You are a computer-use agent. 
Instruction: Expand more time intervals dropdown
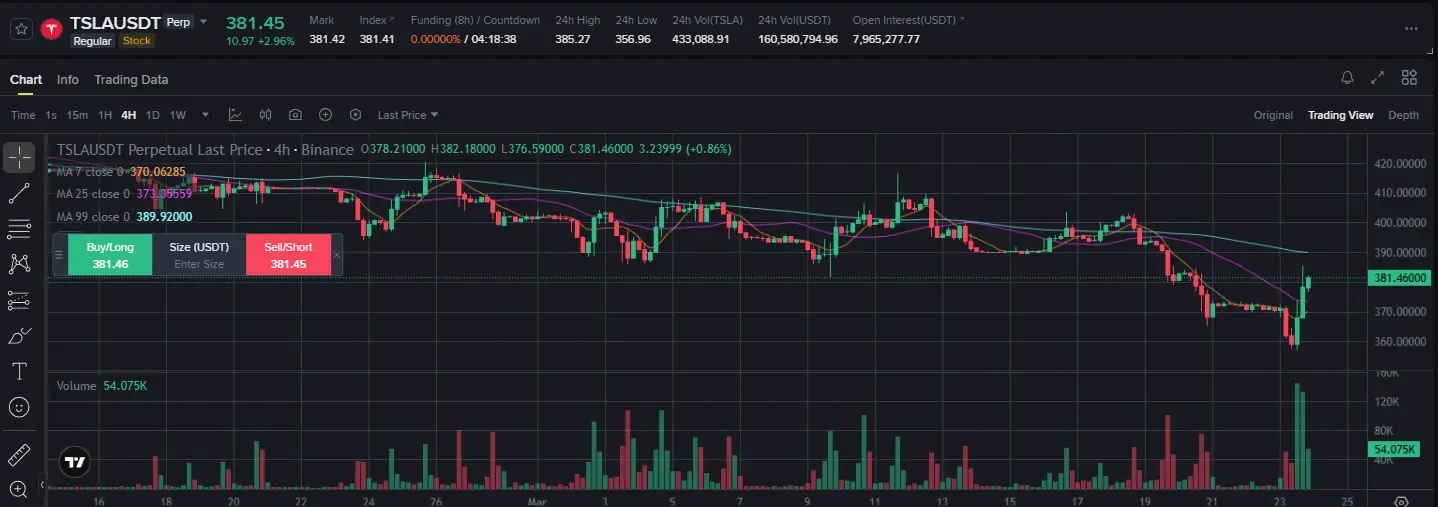[205, 115]
